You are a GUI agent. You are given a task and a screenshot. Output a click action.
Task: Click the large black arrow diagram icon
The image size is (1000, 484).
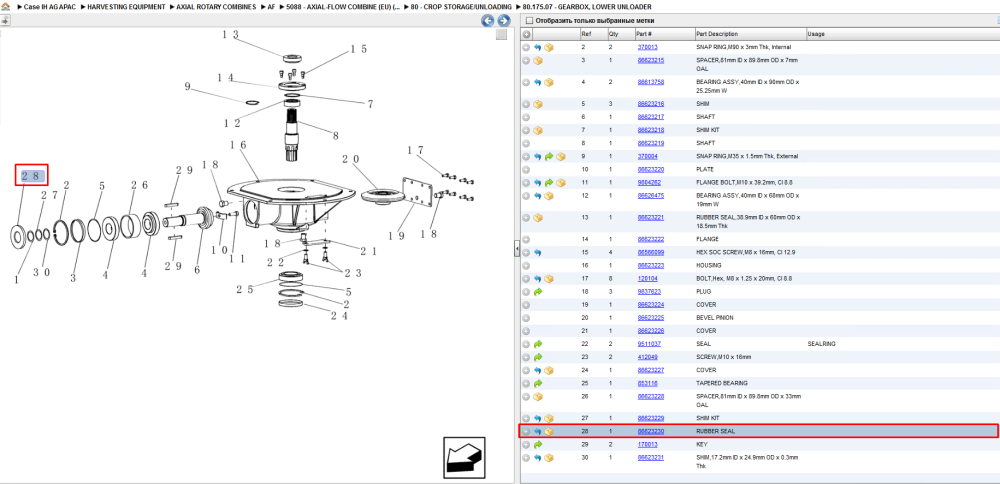coord(464,457)
